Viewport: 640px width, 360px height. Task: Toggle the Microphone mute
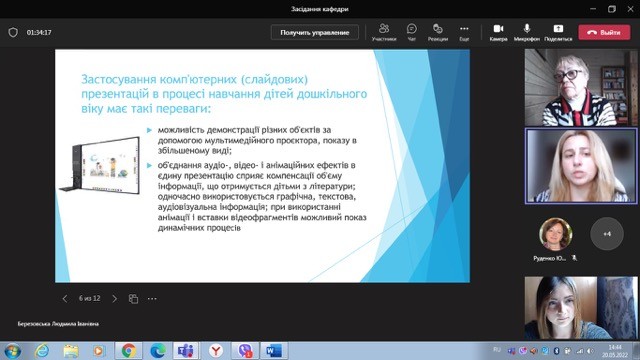[527, 32]
